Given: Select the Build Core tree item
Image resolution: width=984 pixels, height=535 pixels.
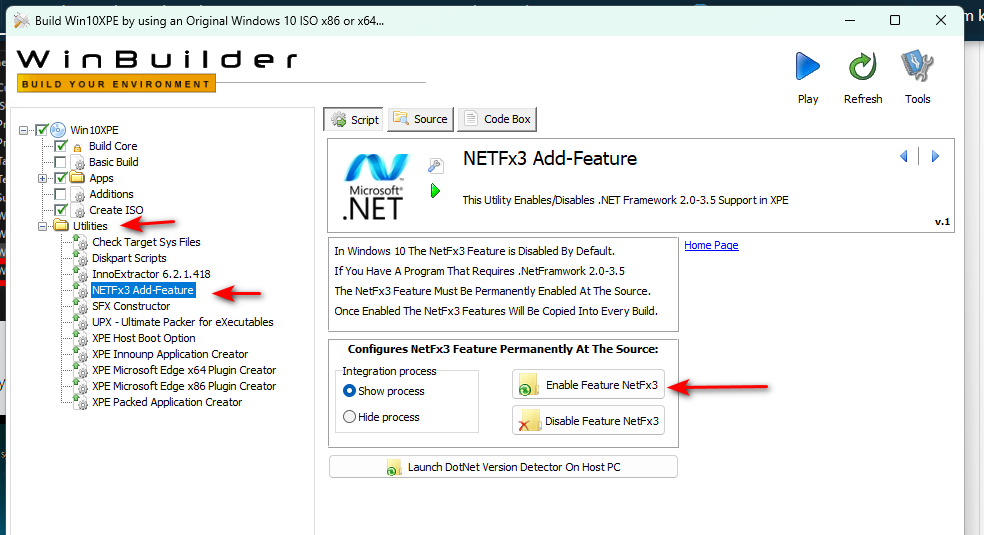Looking at the screenshot, I should coord(113,146).
